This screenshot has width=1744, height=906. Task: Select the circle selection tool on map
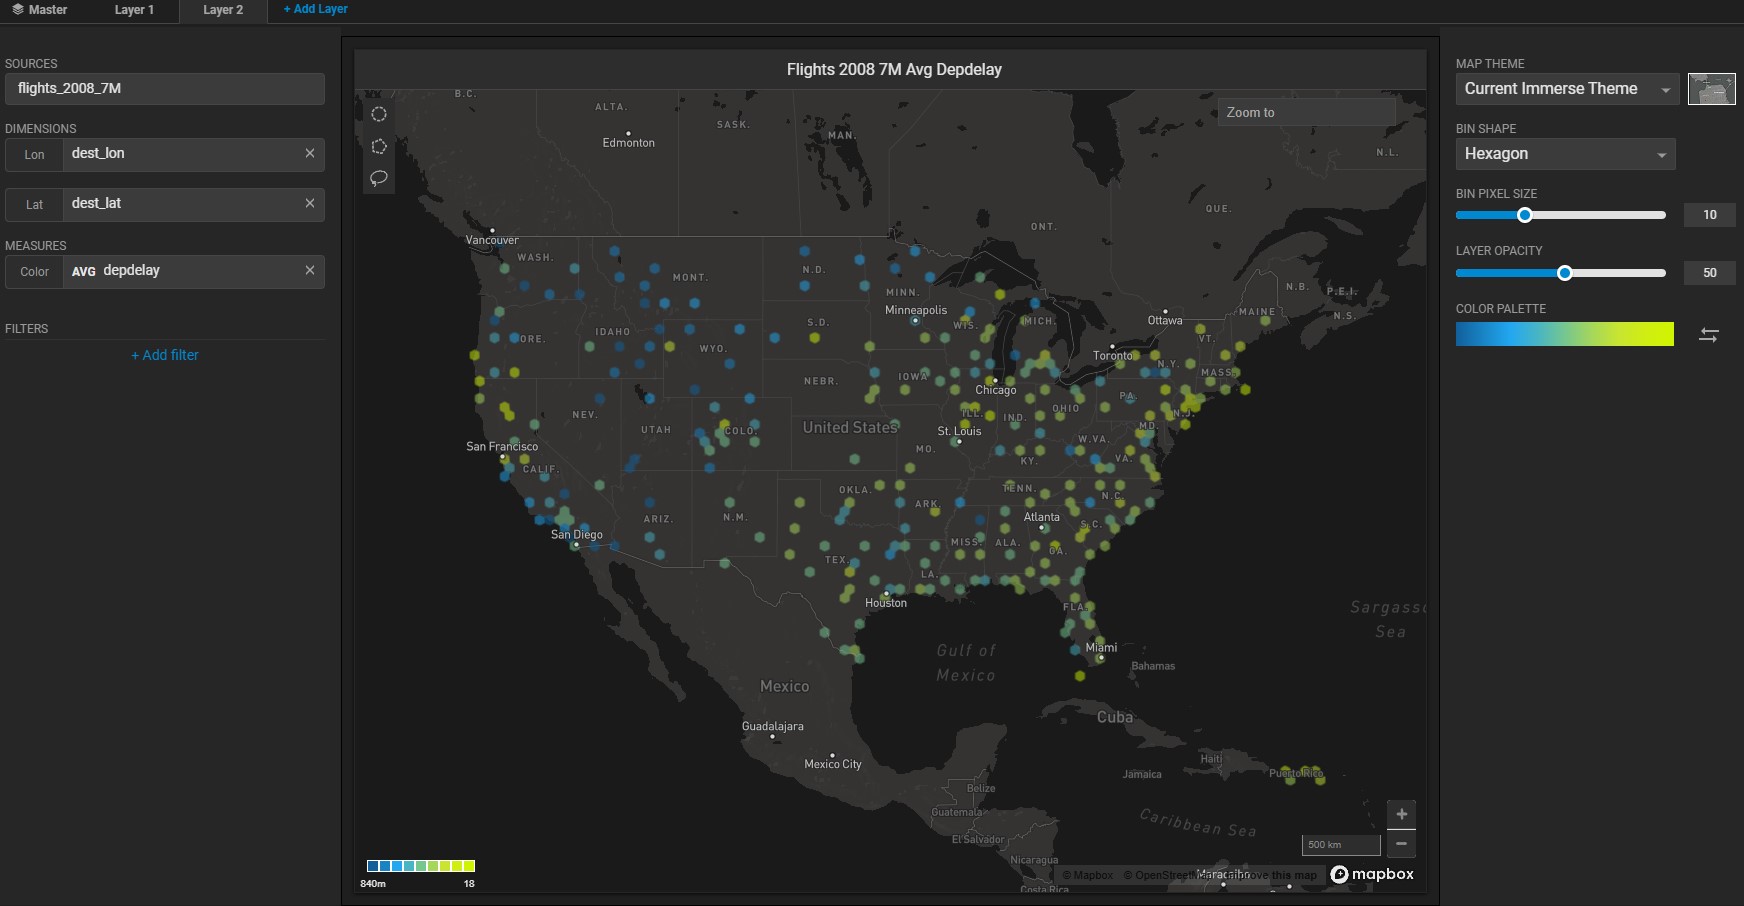(379, 114)
